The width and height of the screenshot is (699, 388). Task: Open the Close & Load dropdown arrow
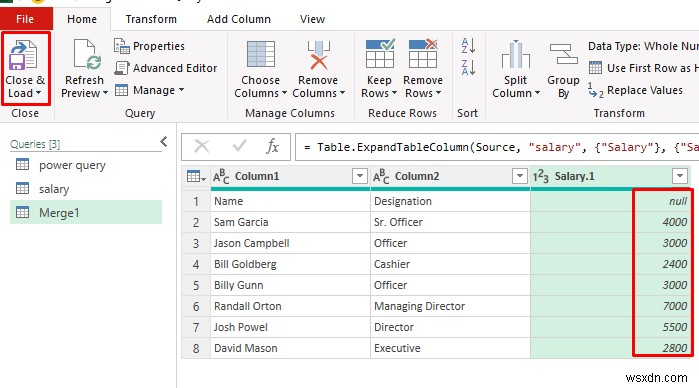coord(38,93)
